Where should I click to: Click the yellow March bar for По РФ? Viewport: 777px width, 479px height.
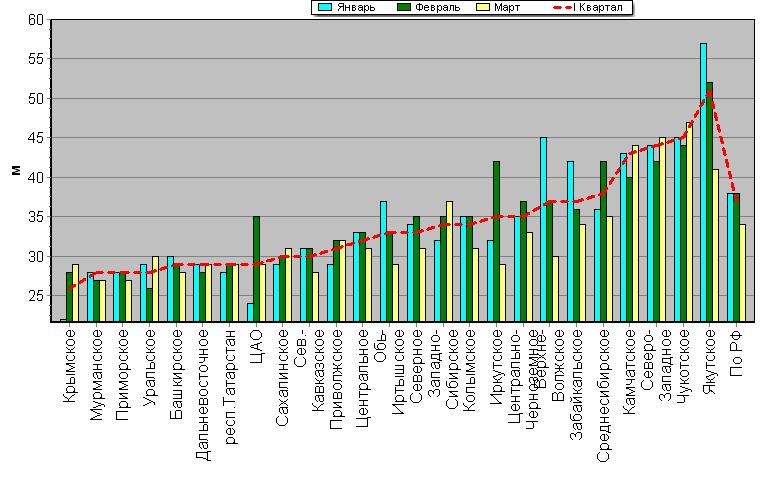742,273
